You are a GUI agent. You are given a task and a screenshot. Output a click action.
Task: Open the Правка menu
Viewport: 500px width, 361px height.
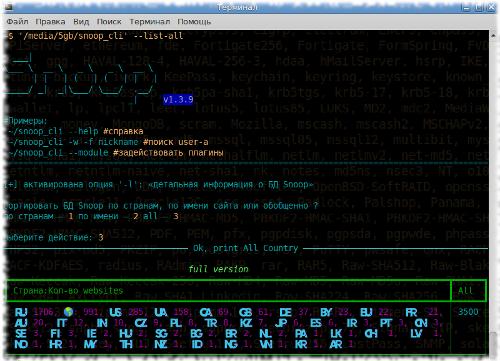pos(50,22)
